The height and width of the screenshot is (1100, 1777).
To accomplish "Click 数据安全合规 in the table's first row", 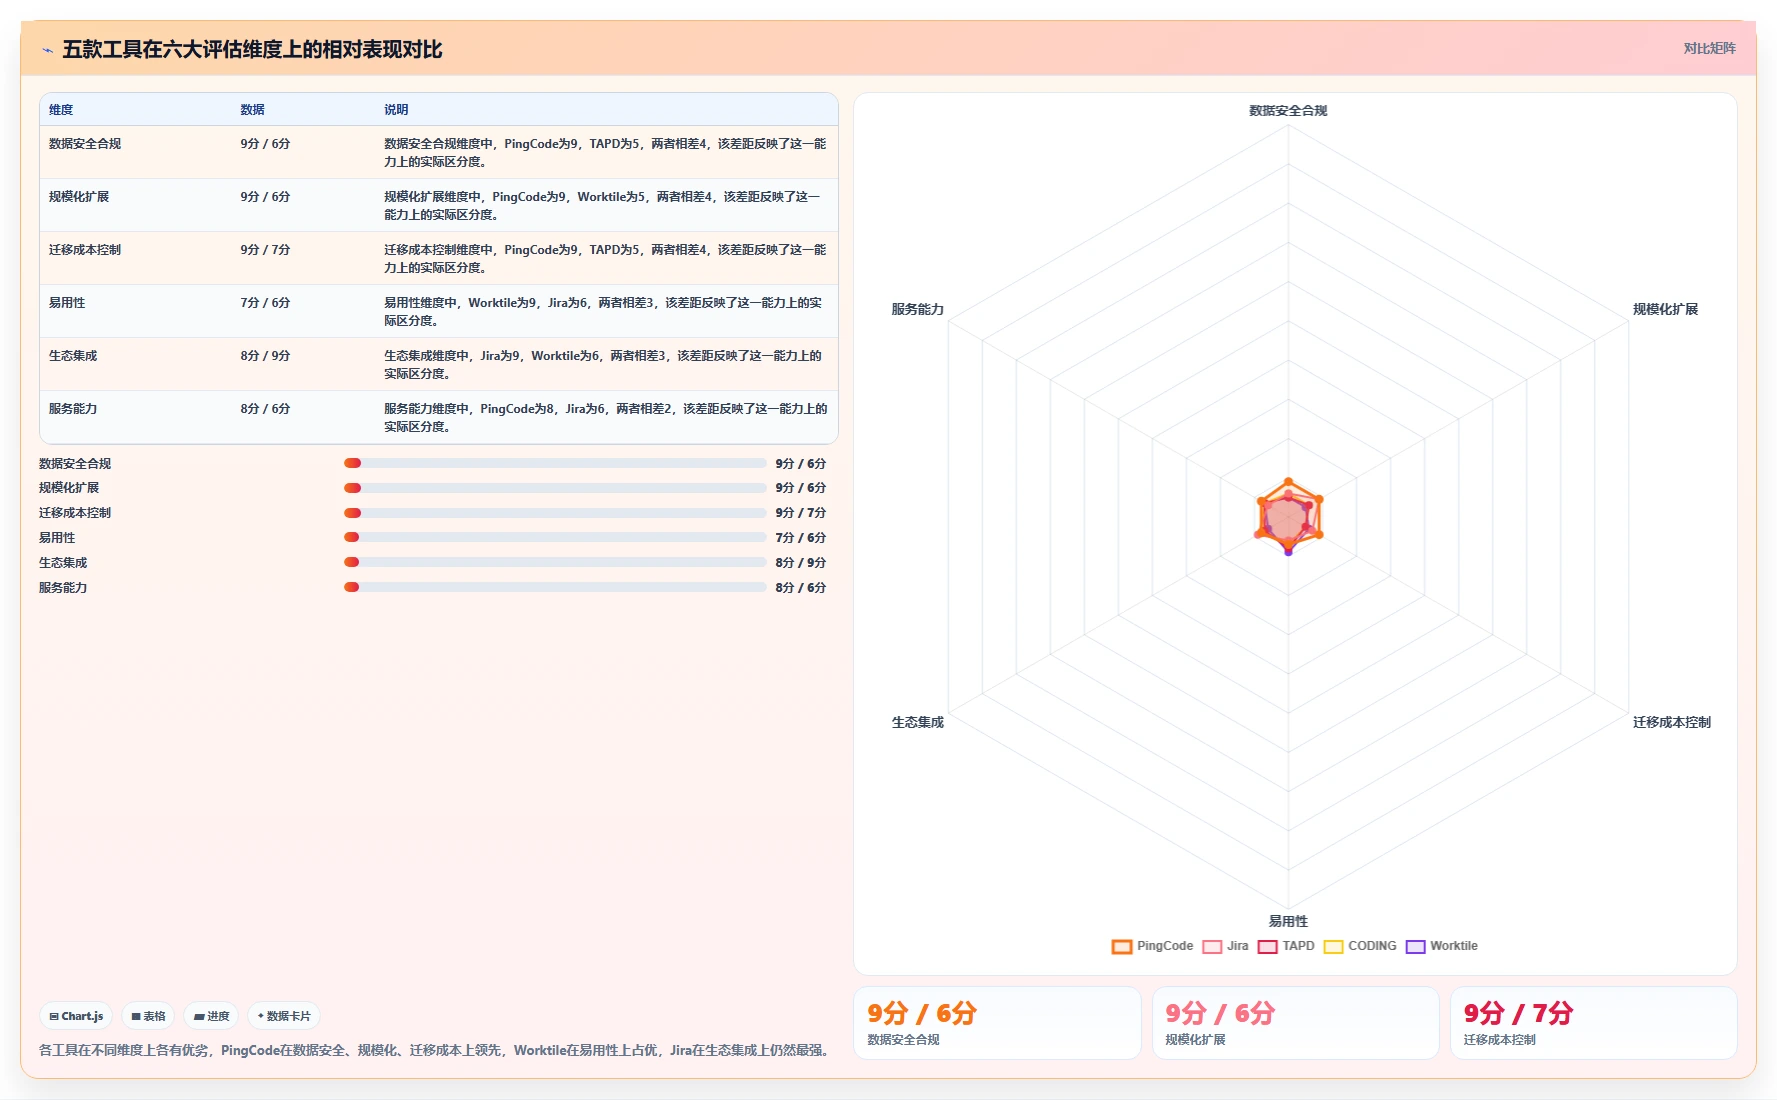I will coord(85,144).
